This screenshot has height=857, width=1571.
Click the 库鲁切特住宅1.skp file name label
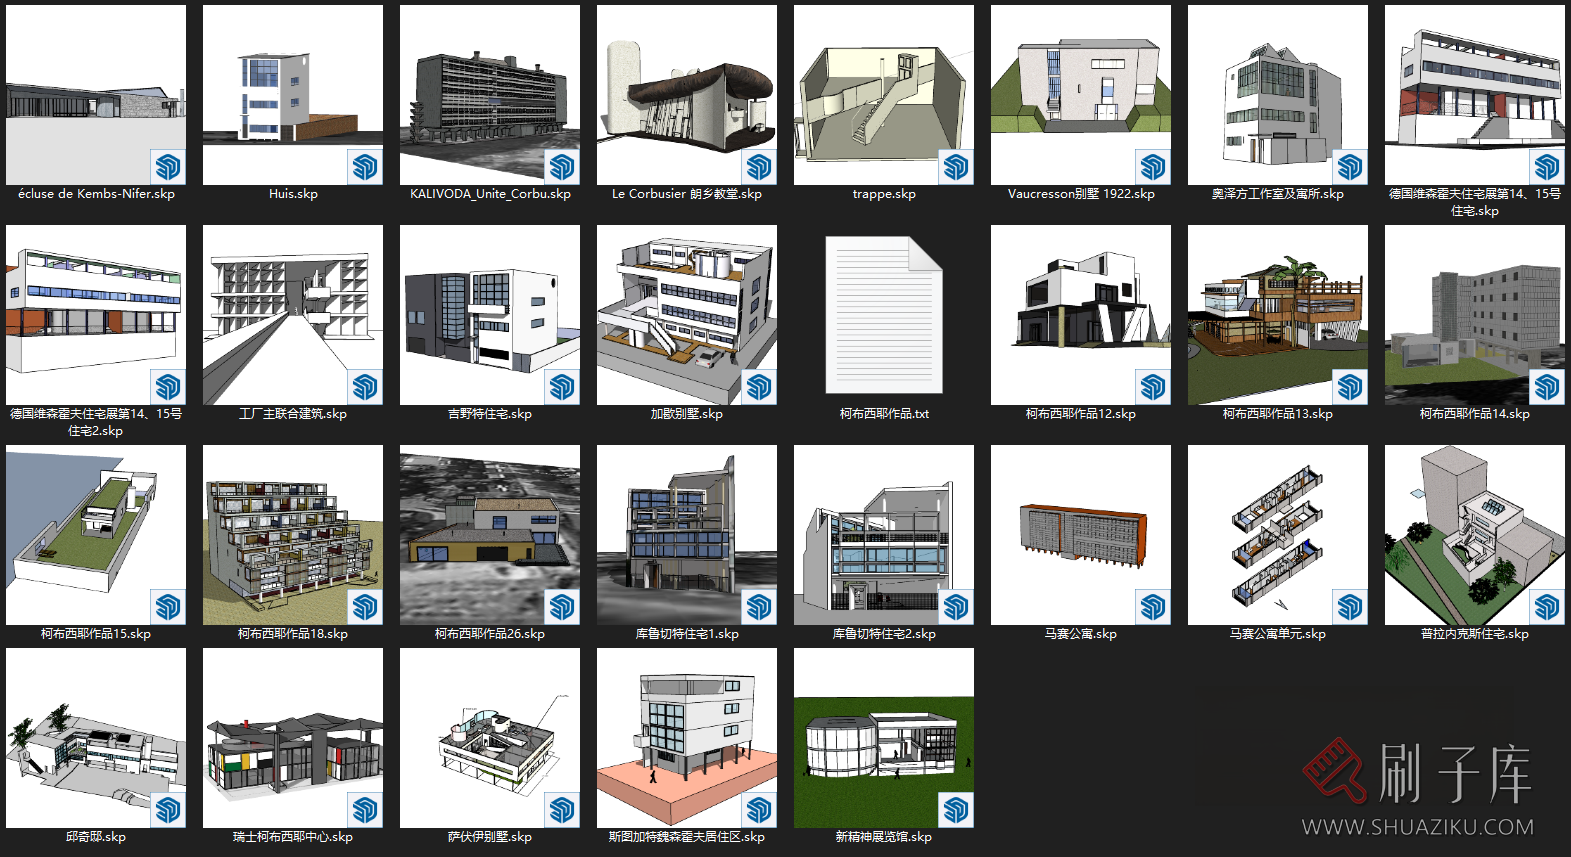pos(687,634)
